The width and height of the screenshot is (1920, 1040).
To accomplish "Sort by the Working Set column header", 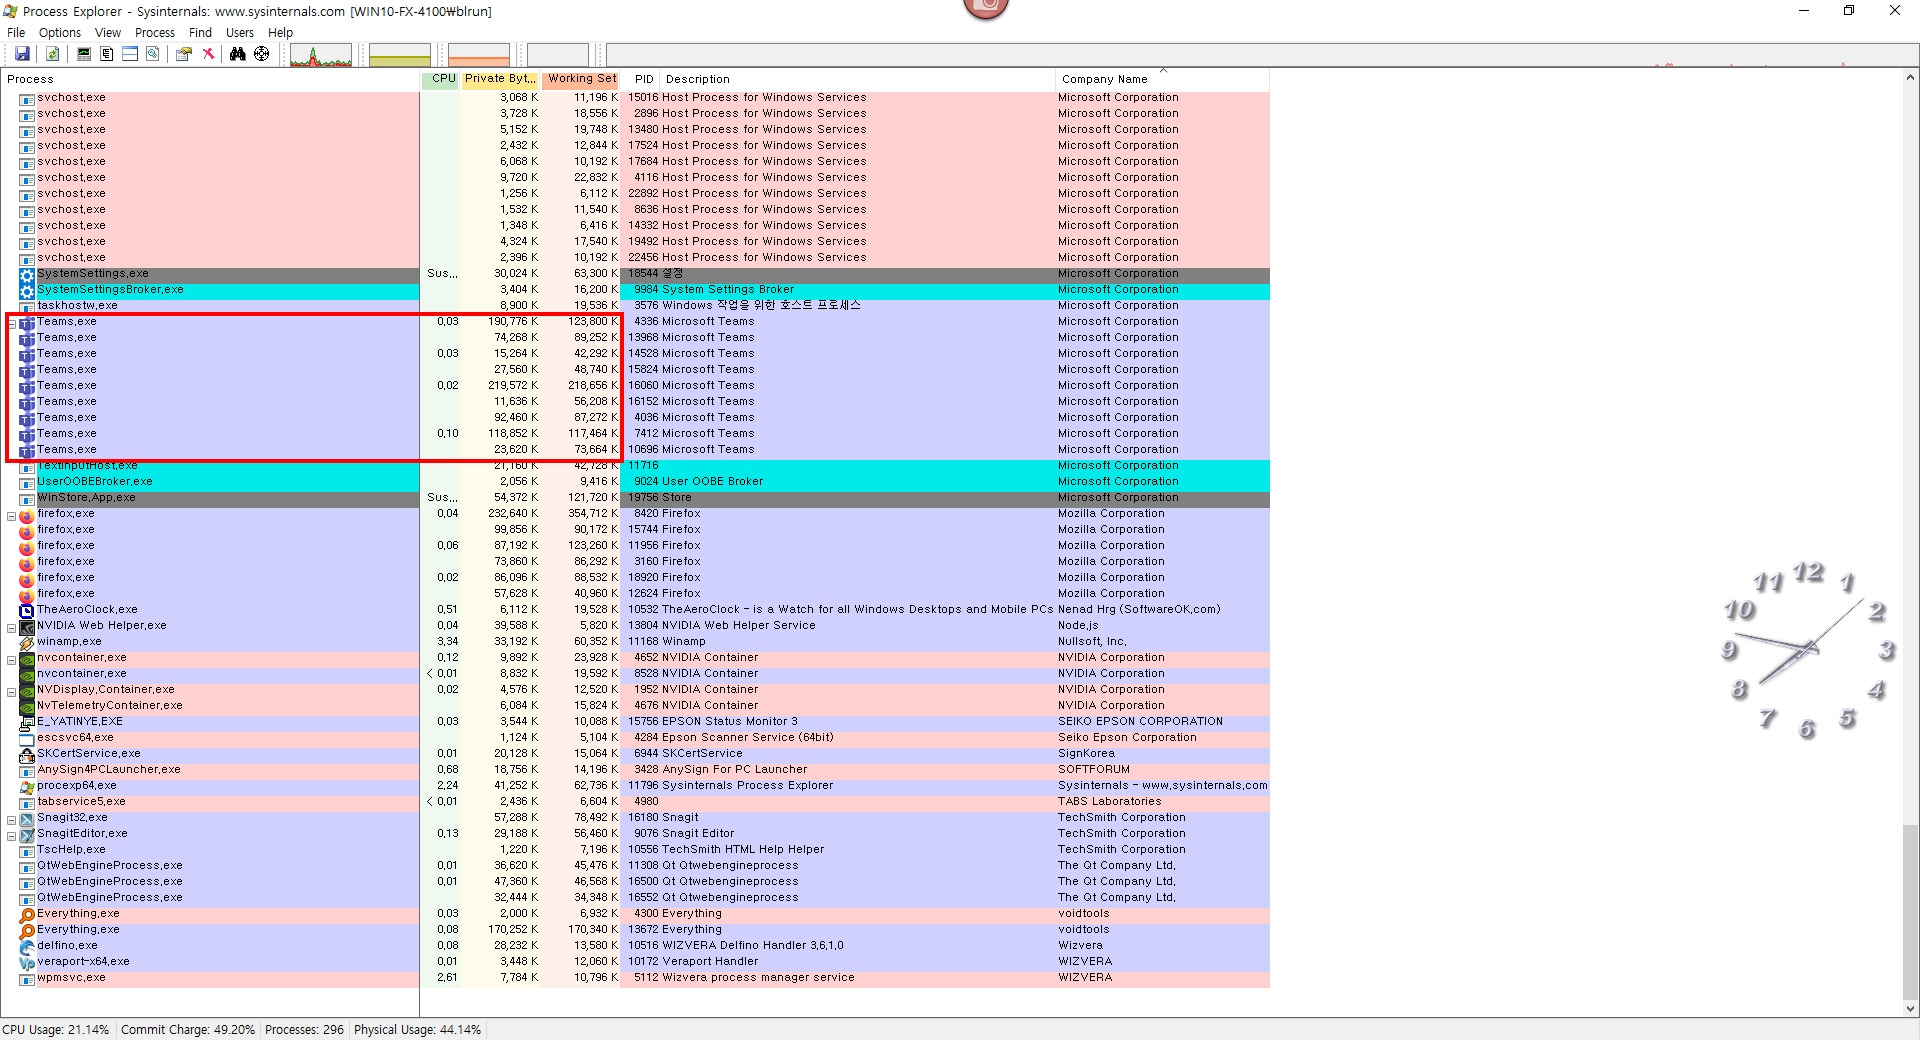I will (581, 79).
